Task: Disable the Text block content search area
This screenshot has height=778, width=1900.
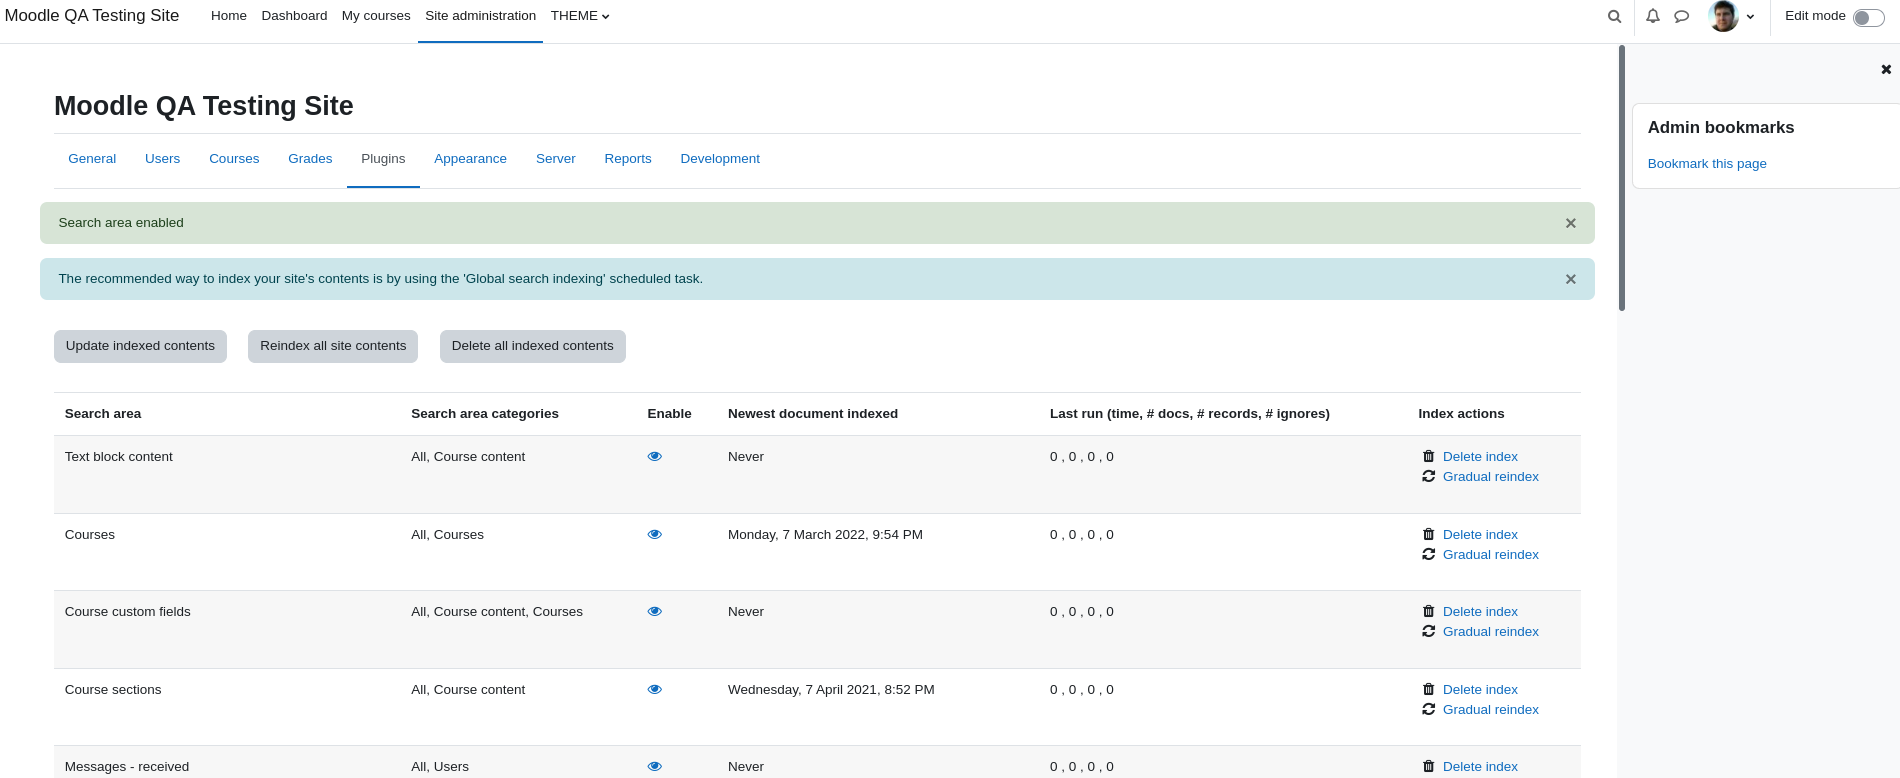Action: [x=655, y=456]
